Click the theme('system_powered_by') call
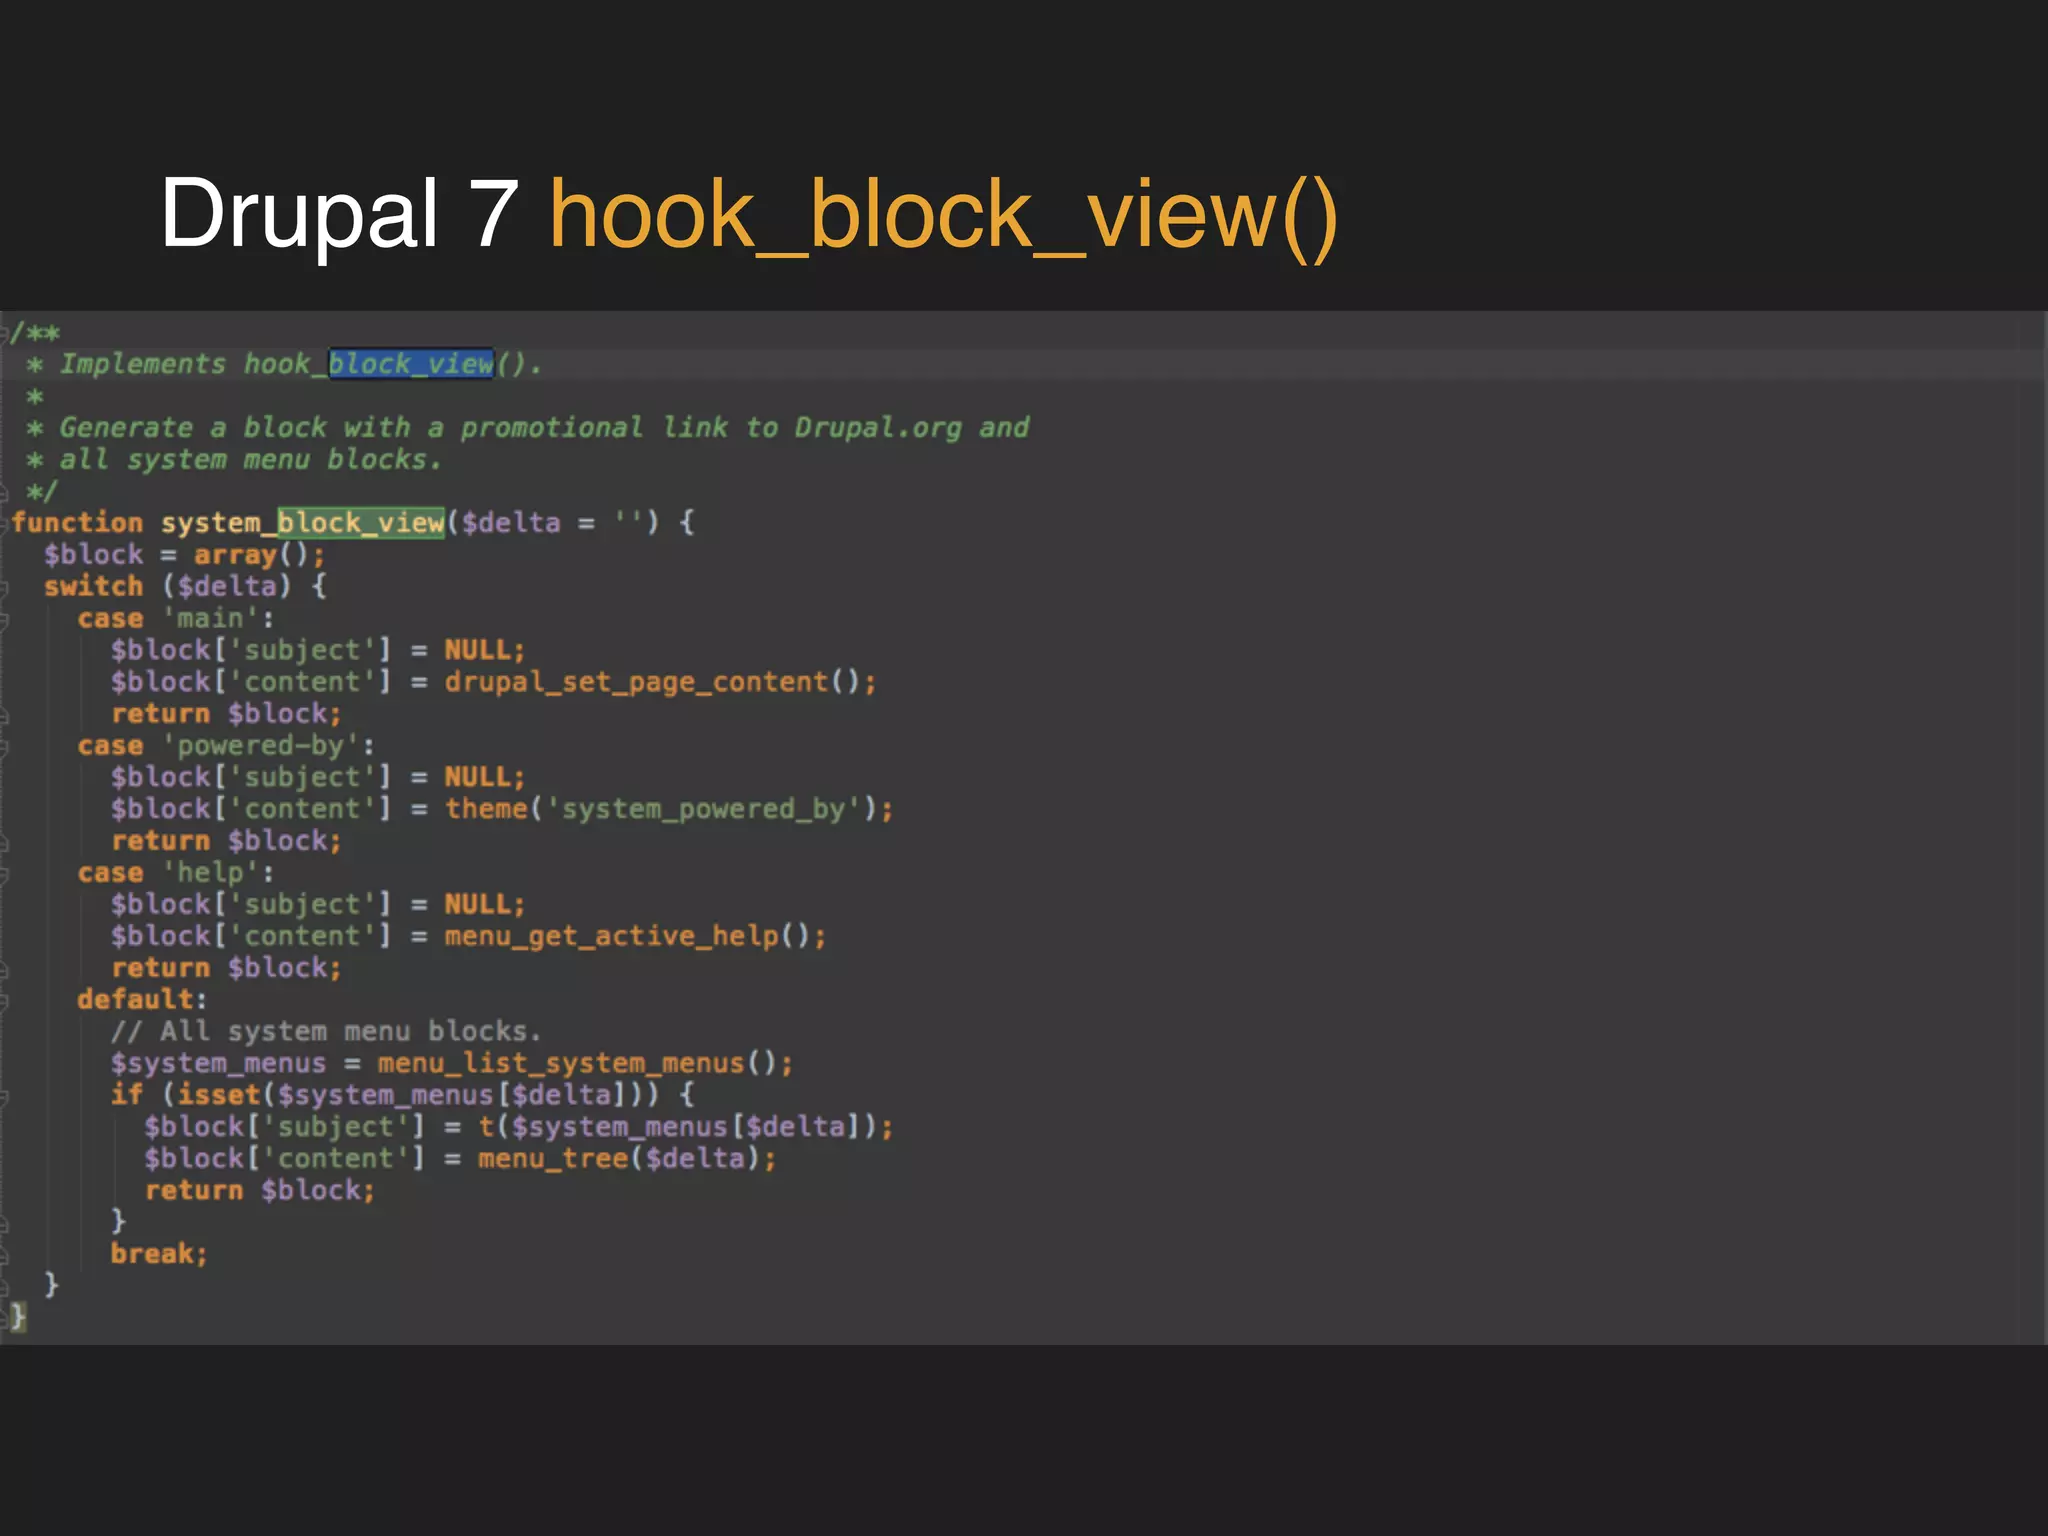This screenshot has height=1536, width=2048. coord(669,809)
